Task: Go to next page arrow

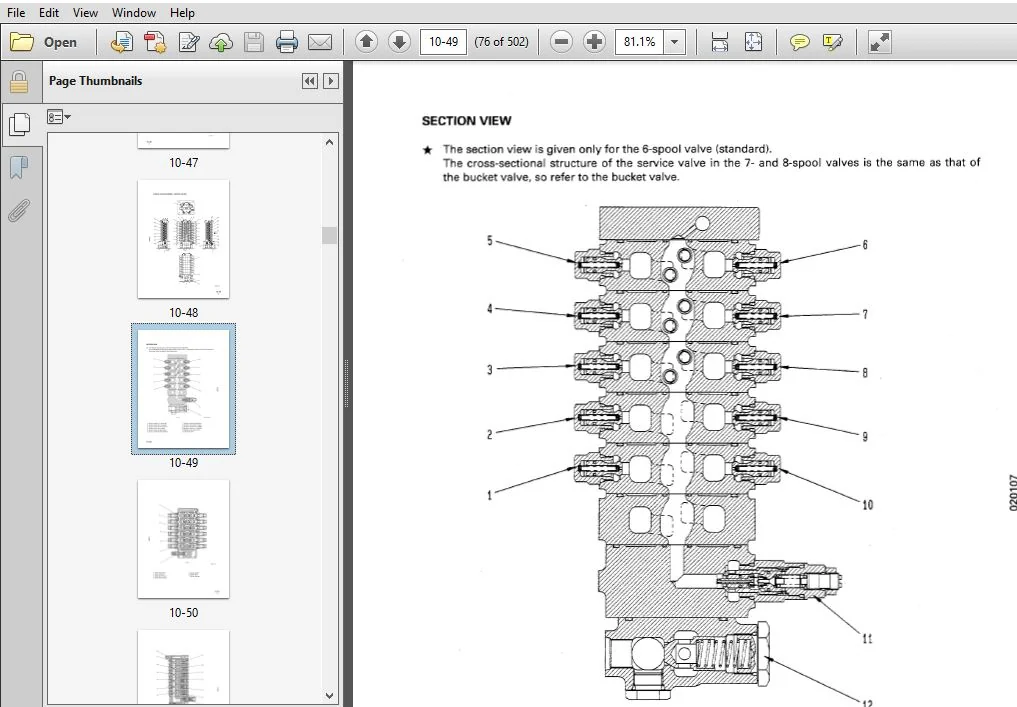Action: [400, 42]
